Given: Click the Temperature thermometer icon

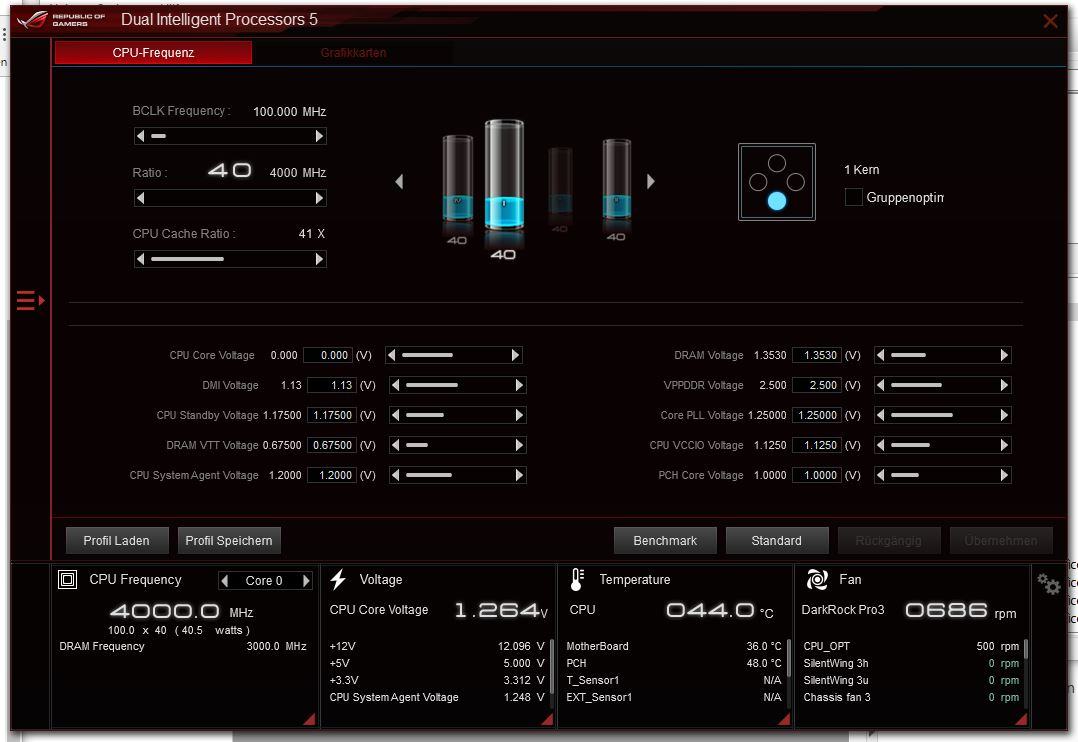Looking at the screenshot, I should click(577, 580).
